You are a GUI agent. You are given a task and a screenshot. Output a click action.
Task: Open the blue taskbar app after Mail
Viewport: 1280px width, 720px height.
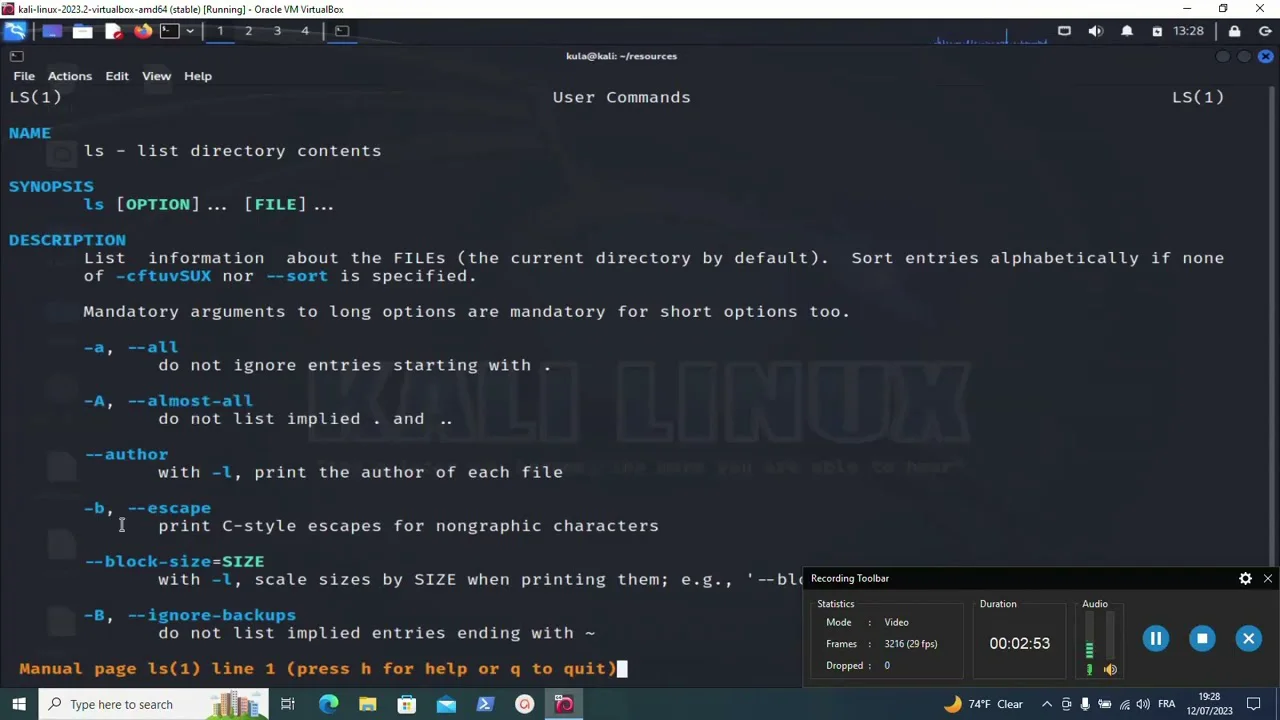click(485, 704)
